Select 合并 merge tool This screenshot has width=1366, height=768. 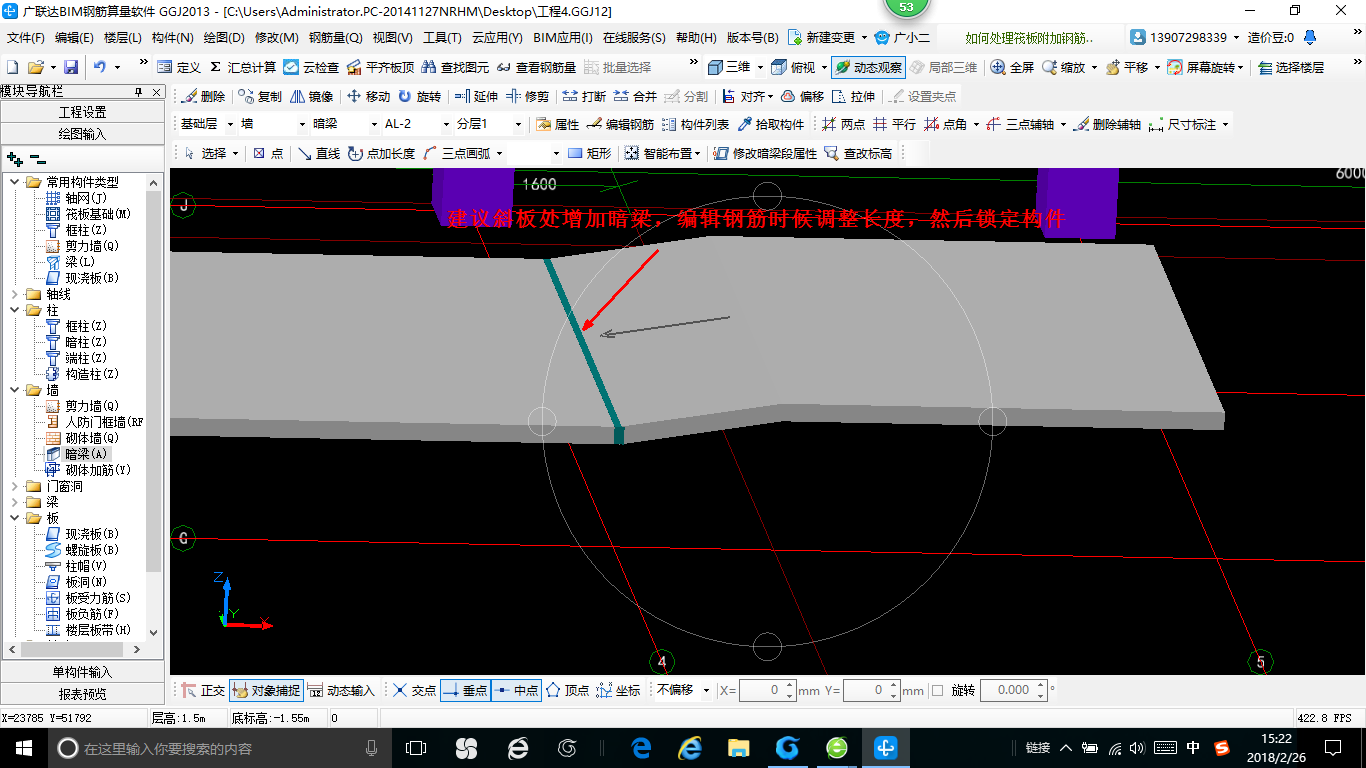click(635, 96)
